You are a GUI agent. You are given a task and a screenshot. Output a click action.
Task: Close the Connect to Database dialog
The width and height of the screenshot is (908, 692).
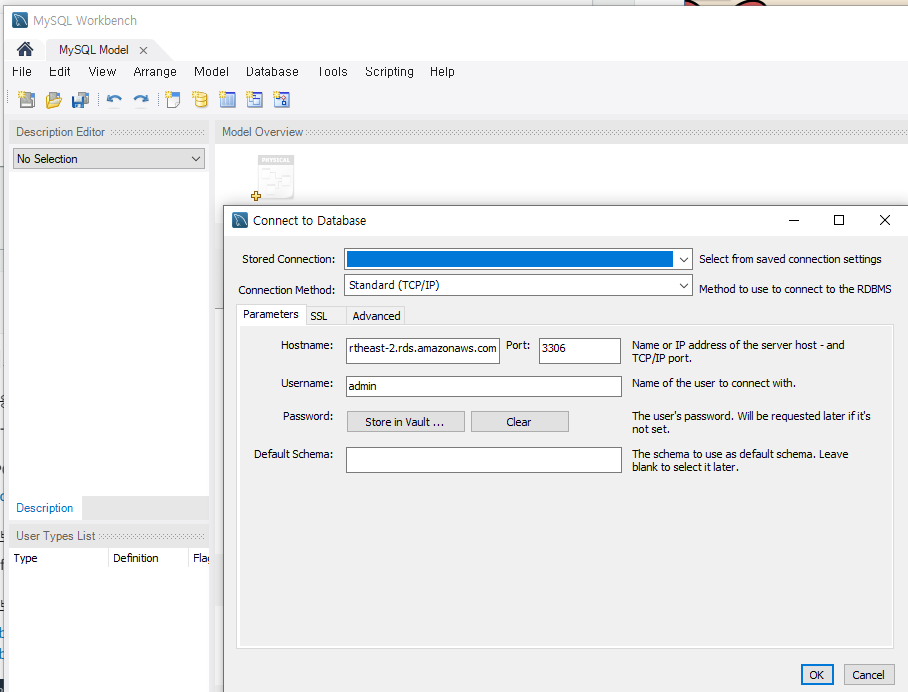click(x=885, y=220)
